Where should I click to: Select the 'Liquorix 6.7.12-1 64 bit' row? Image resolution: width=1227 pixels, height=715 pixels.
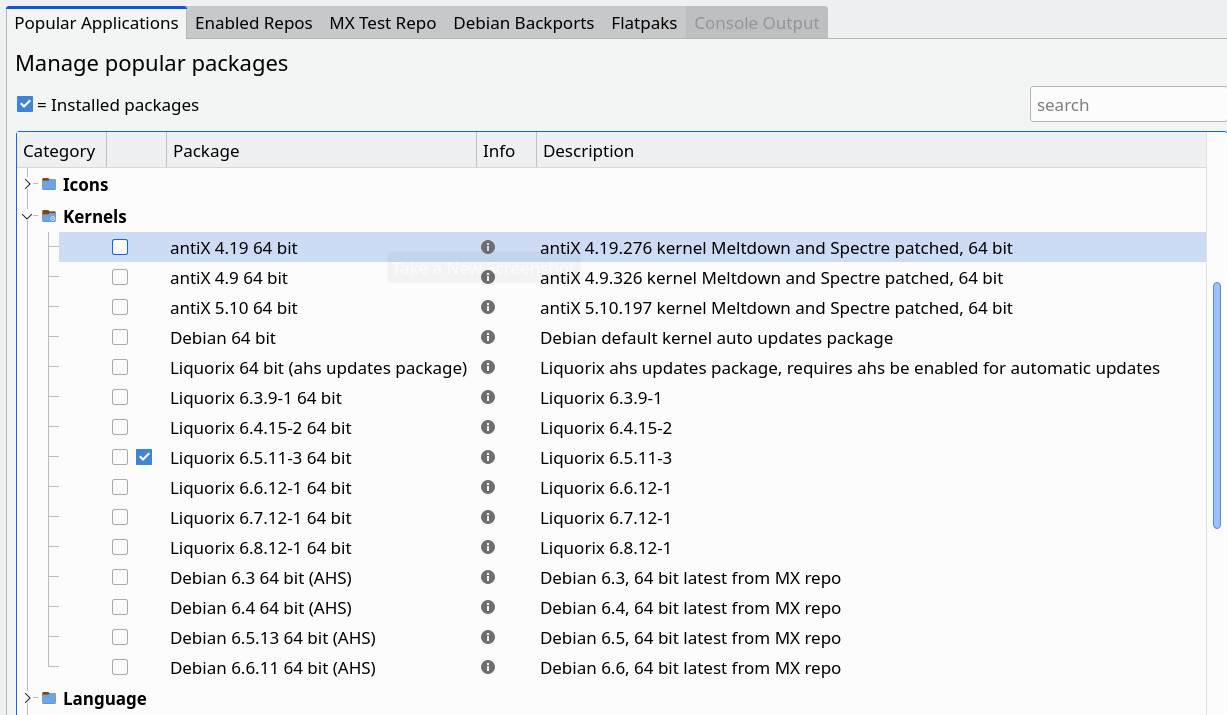632,517
